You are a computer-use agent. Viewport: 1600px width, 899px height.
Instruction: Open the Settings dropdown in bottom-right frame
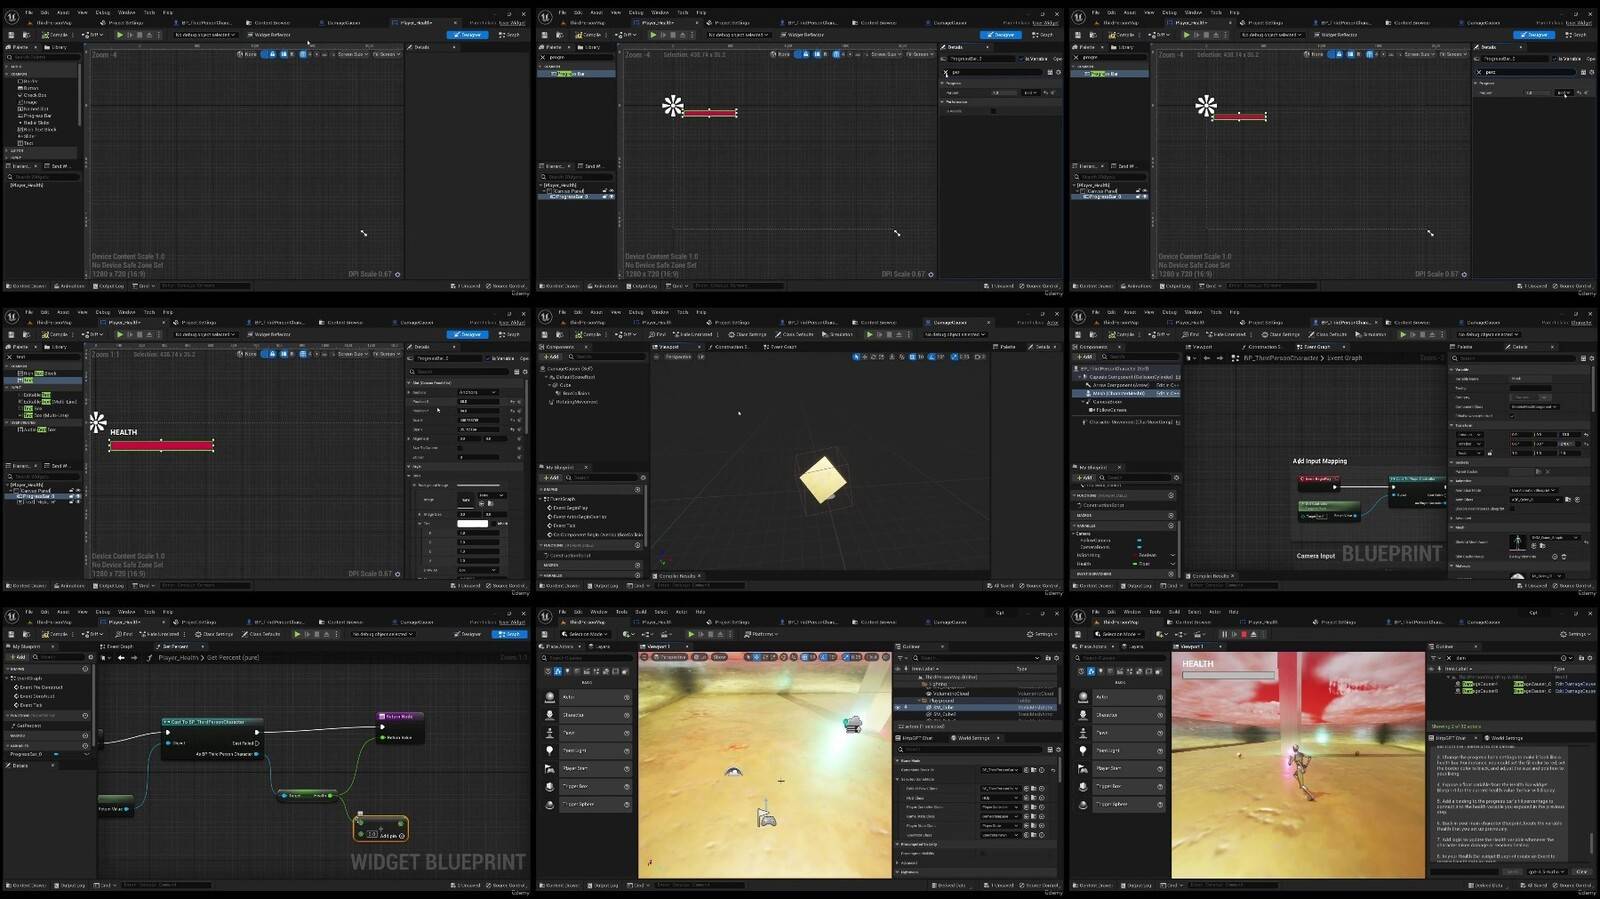click(x=1576, y=634)
